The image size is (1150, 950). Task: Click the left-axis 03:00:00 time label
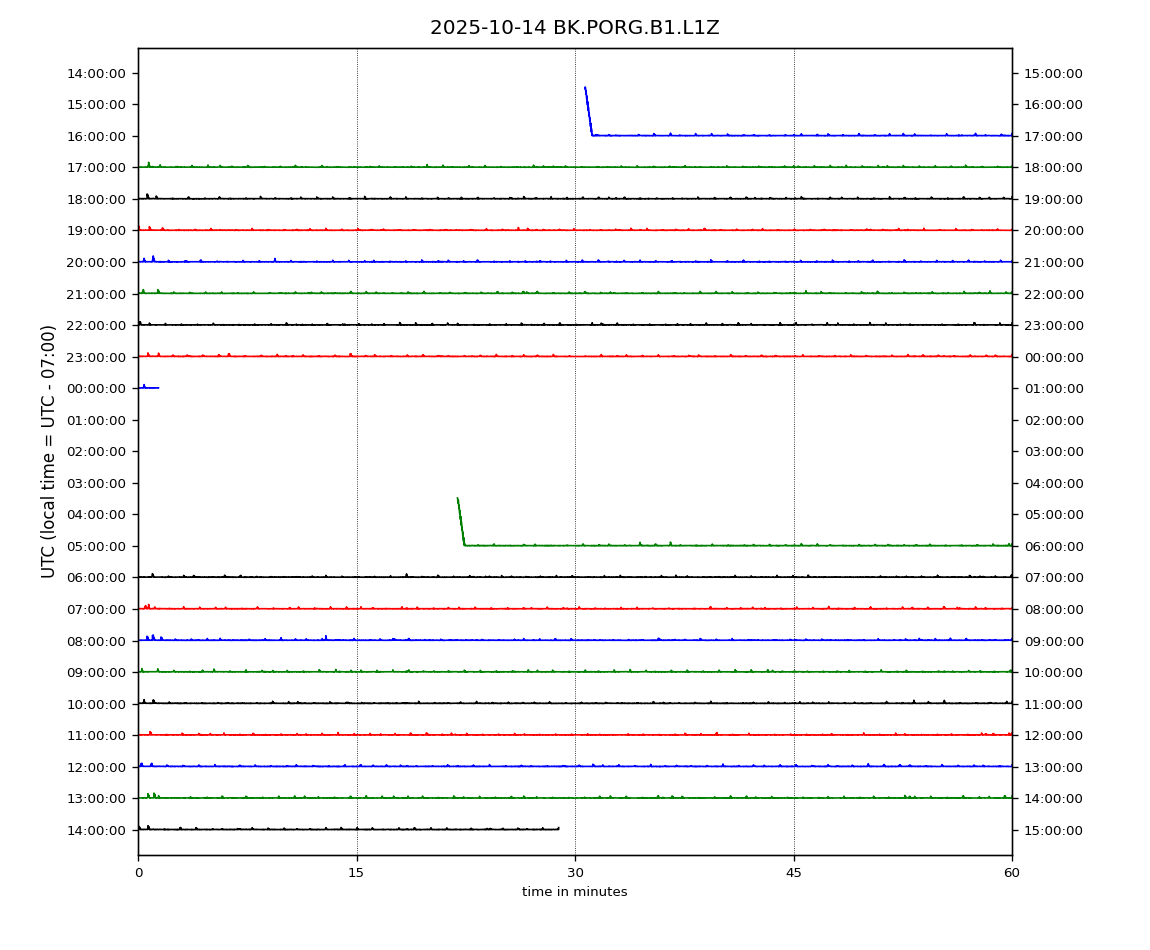coord(96,483)
